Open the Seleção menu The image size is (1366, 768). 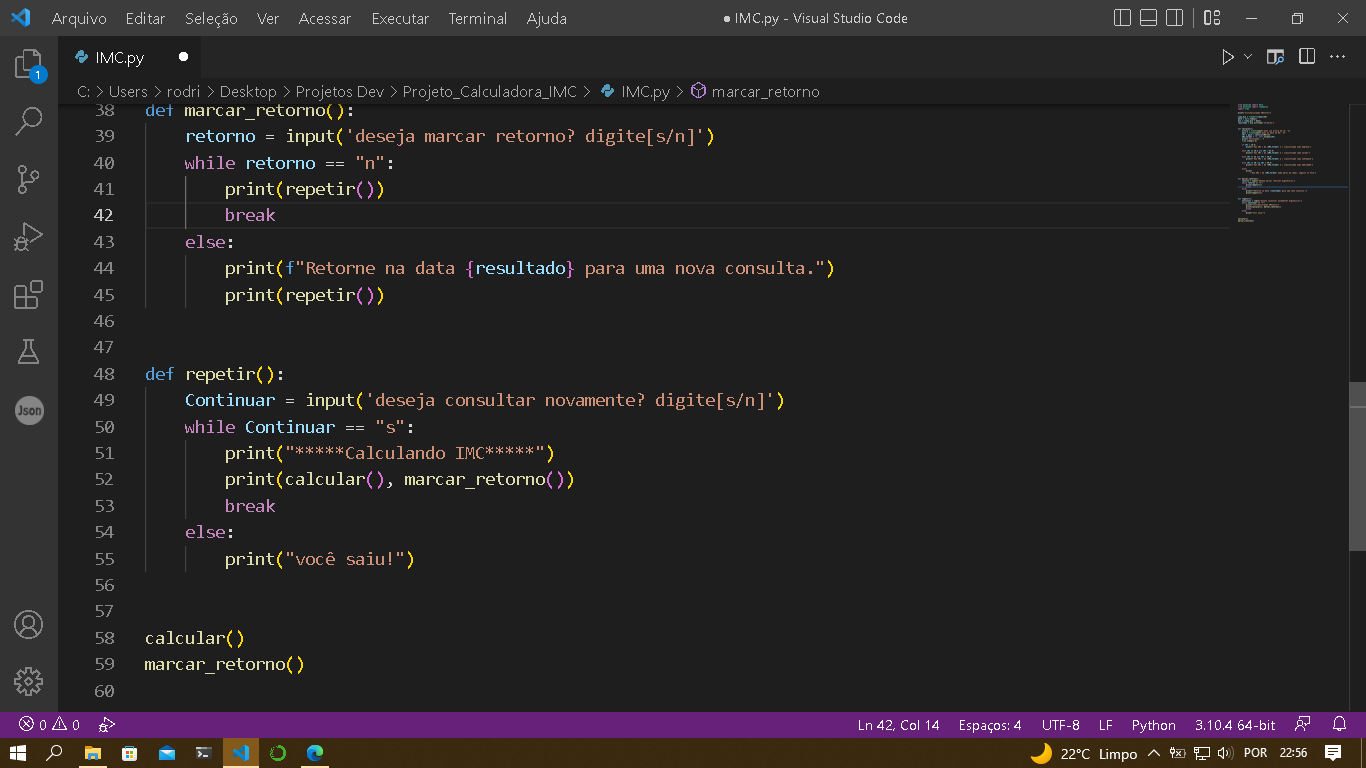(x=211, y=18)
